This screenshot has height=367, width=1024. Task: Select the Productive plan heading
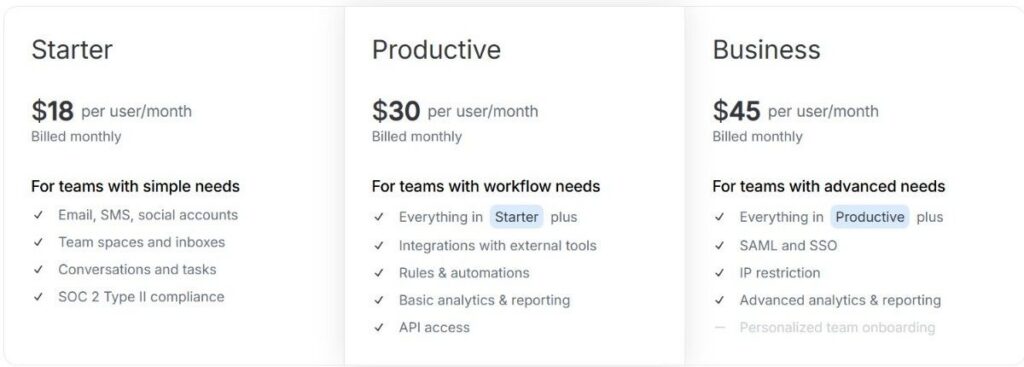[436, 50]
